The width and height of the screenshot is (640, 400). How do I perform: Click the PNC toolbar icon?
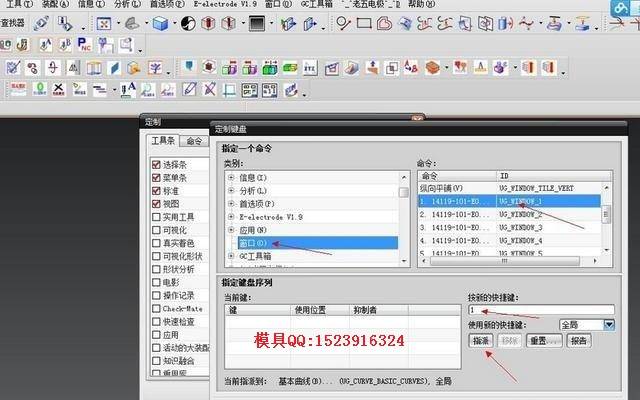click(84, 44)
